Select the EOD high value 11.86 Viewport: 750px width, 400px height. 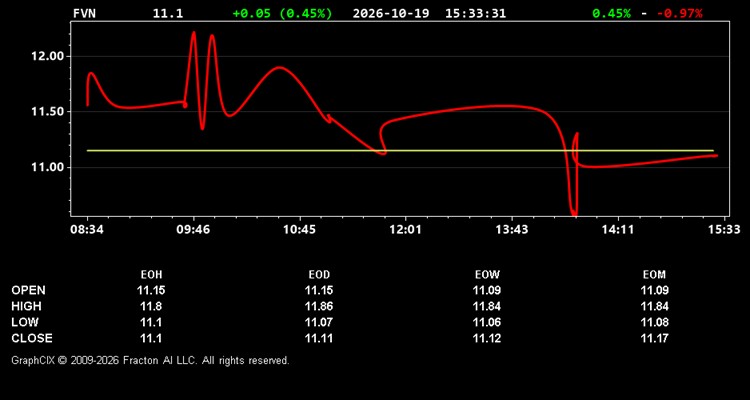tap(319, 306)
